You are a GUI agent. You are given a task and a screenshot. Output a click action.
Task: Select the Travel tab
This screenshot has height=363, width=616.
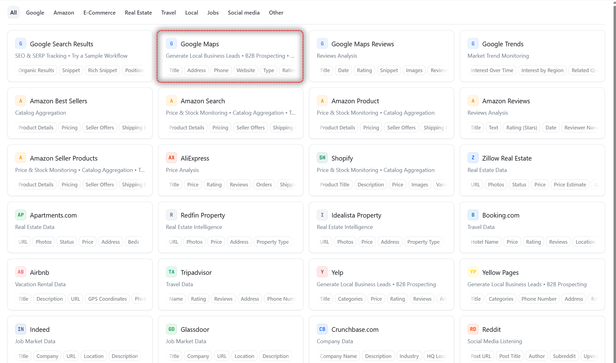click(169, 13)
